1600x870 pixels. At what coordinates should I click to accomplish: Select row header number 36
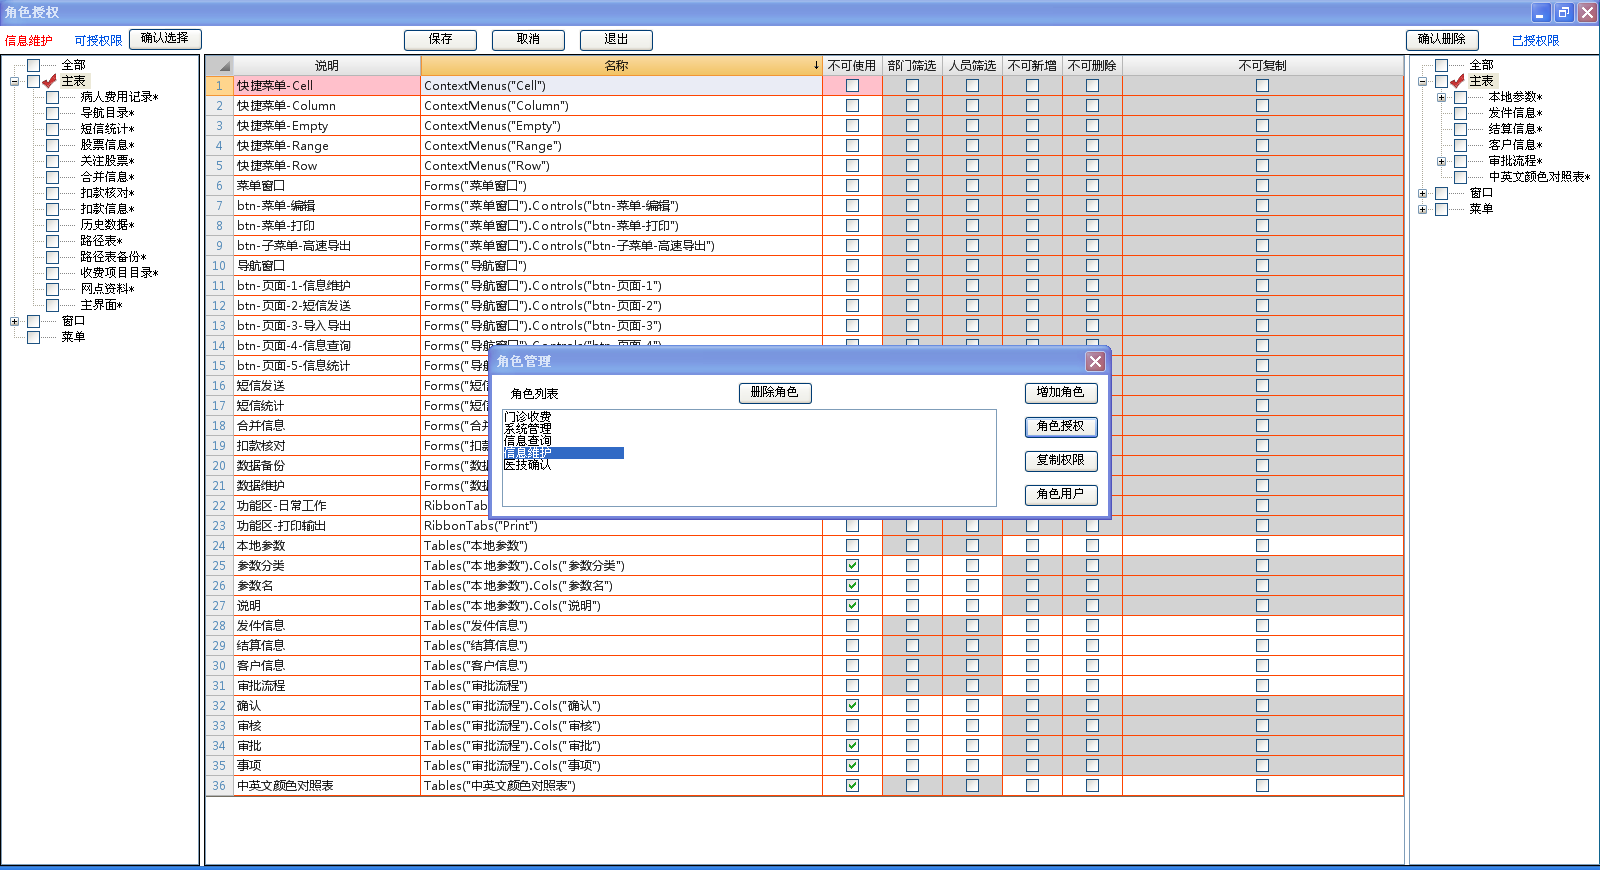coord(219,785)
